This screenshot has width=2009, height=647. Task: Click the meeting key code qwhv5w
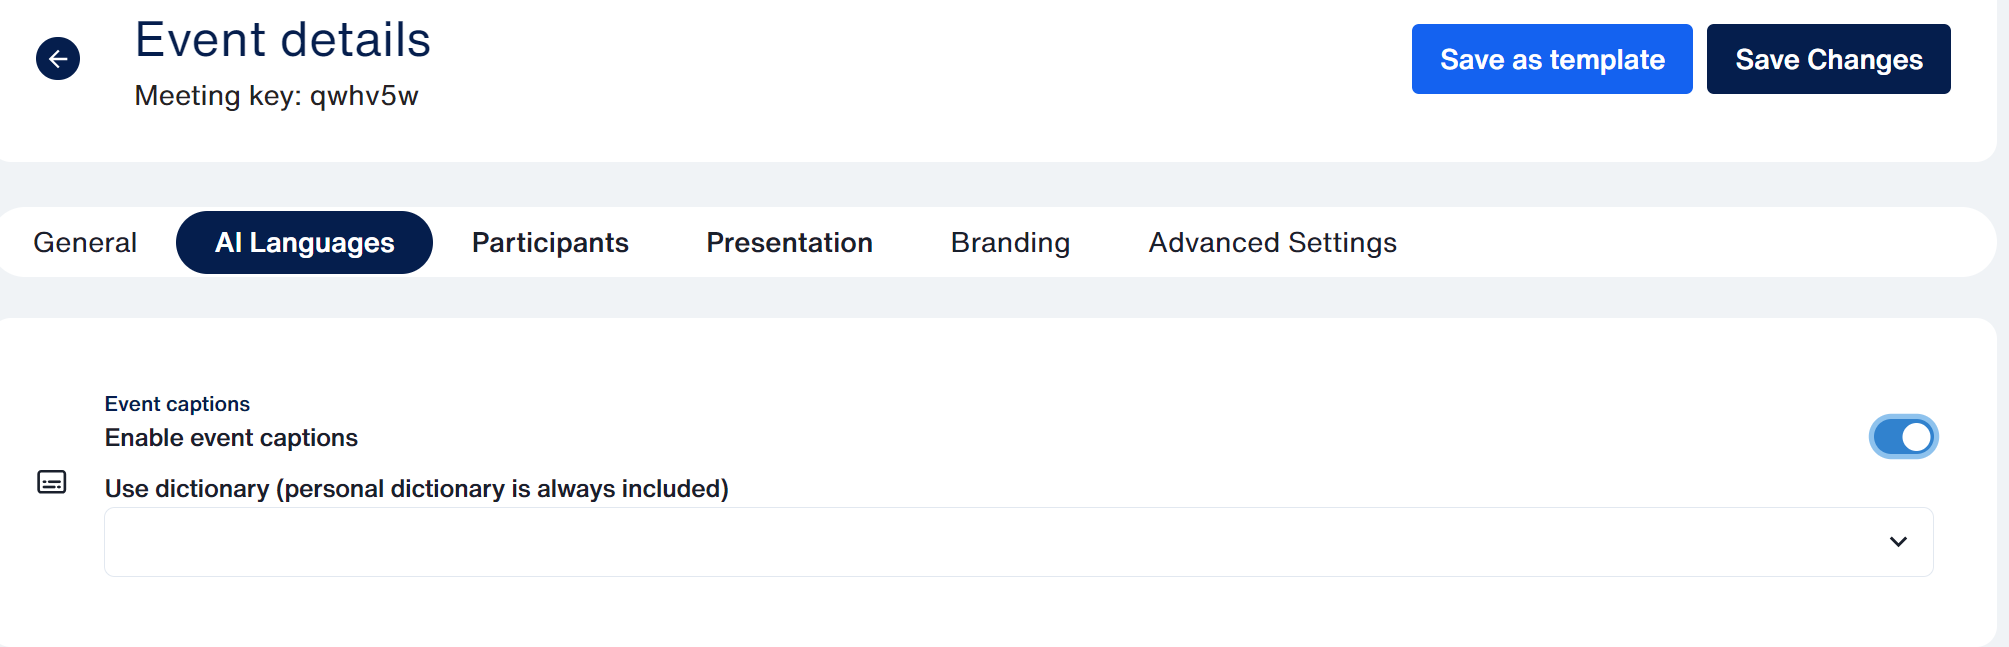tap(364, 96)
